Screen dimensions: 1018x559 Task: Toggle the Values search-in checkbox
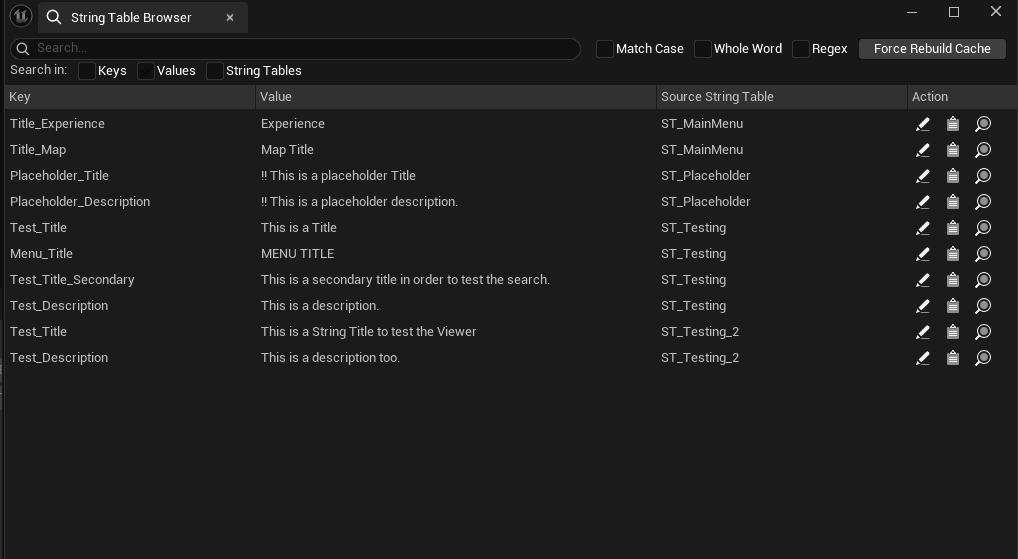coord(145,71)
